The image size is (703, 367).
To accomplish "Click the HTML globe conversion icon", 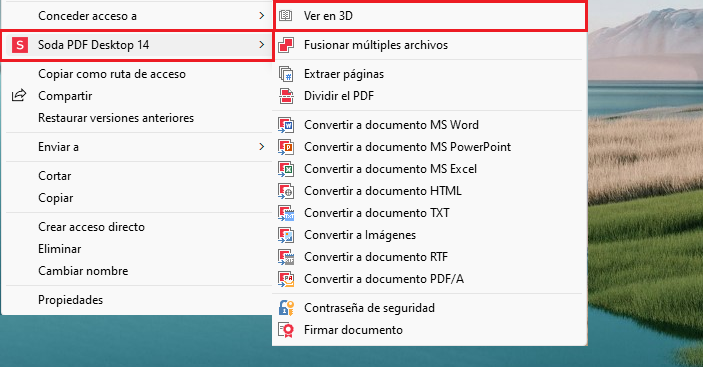I will click(286, 191).
